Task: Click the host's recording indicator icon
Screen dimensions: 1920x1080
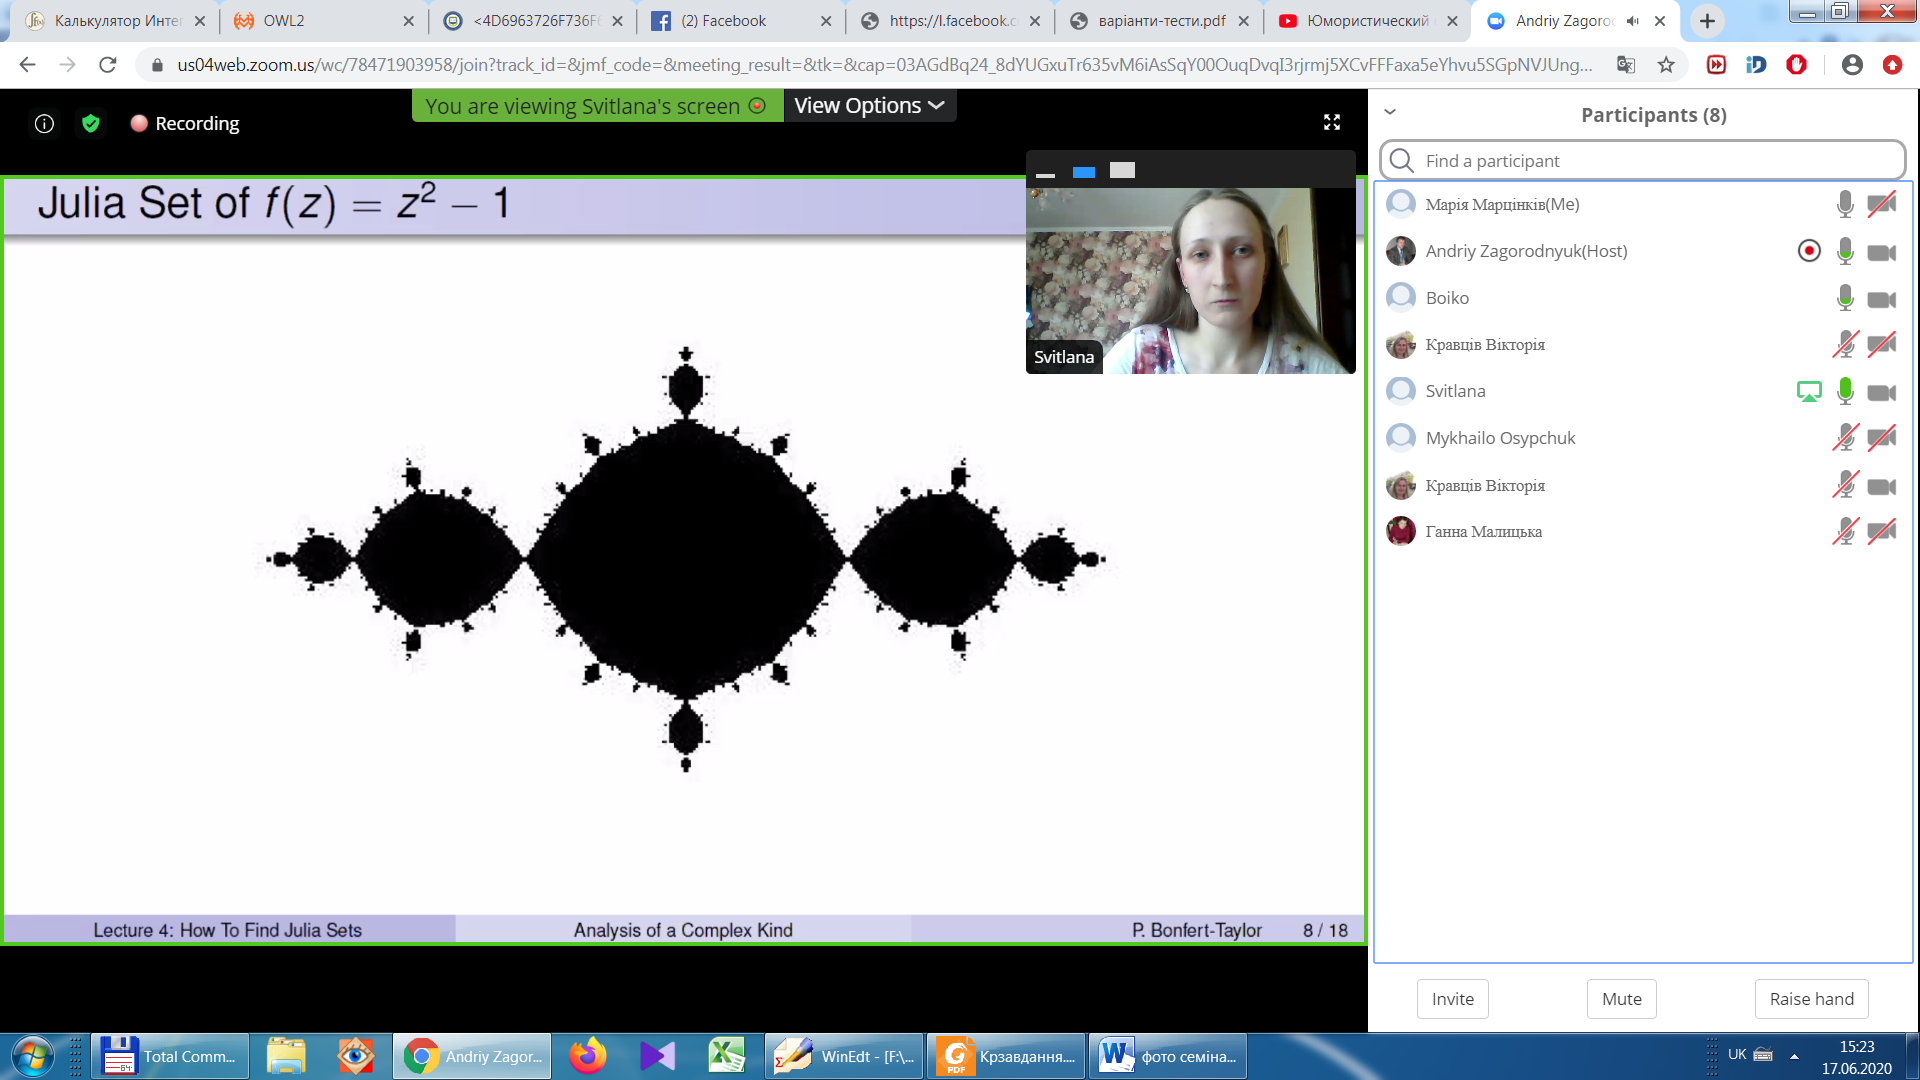Action: point(1808,251)
